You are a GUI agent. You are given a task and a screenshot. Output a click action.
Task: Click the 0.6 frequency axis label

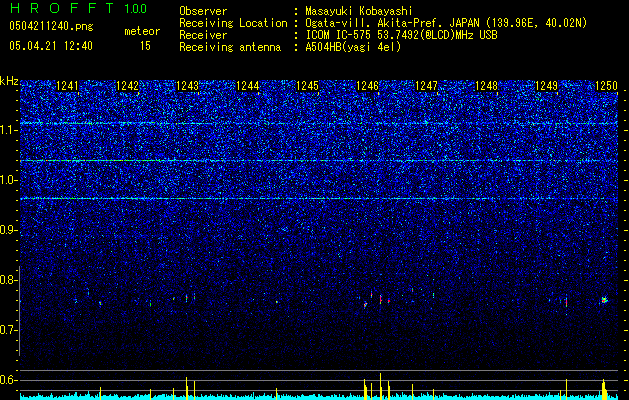8,380
